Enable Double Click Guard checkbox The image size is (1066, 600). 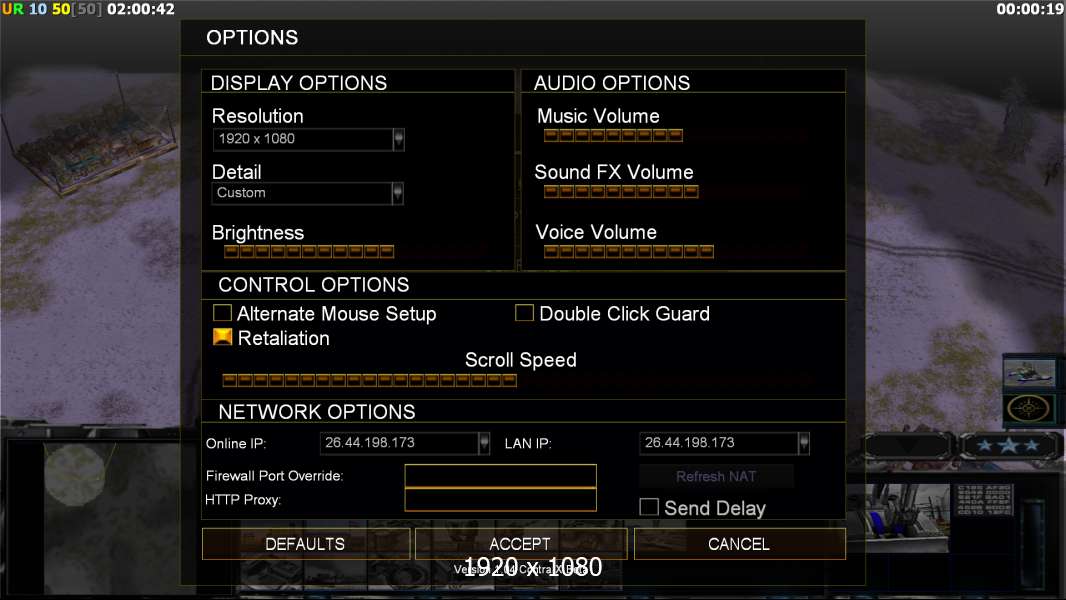(524, 313)
